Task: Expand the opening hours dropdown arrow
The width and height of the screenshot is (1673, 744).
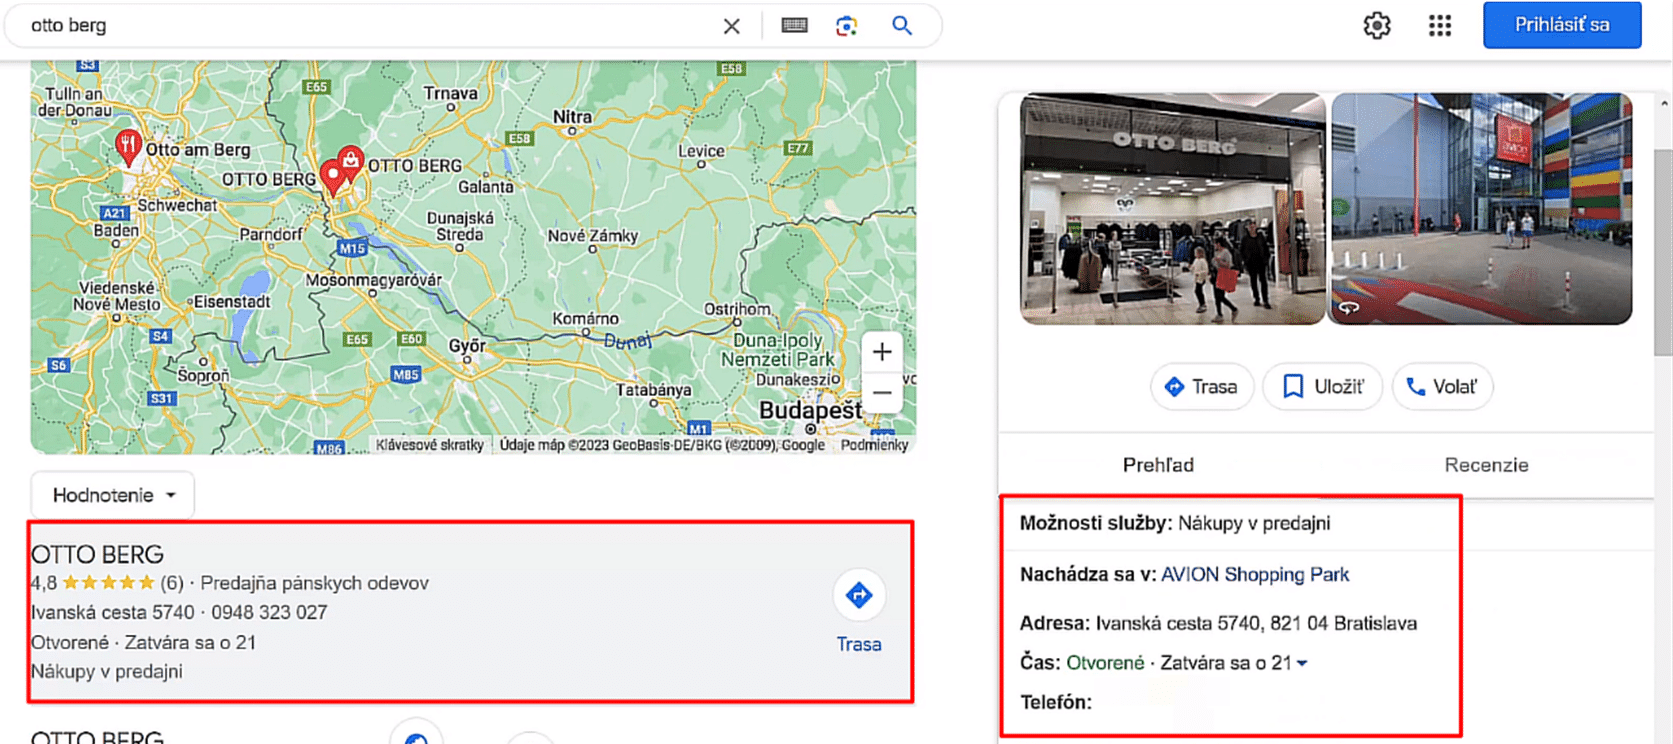Action: pos(1302,663)
